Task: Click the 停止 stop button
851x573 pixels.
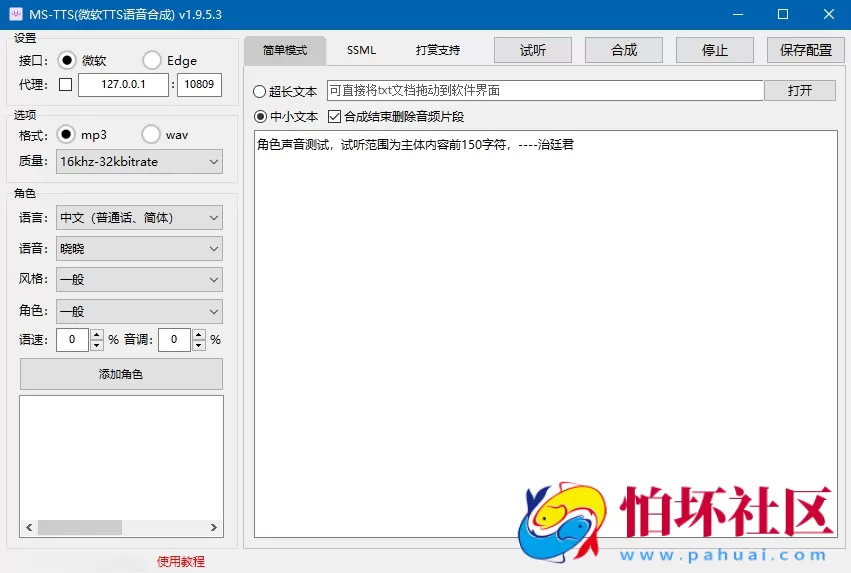Action: click(715, 50)
